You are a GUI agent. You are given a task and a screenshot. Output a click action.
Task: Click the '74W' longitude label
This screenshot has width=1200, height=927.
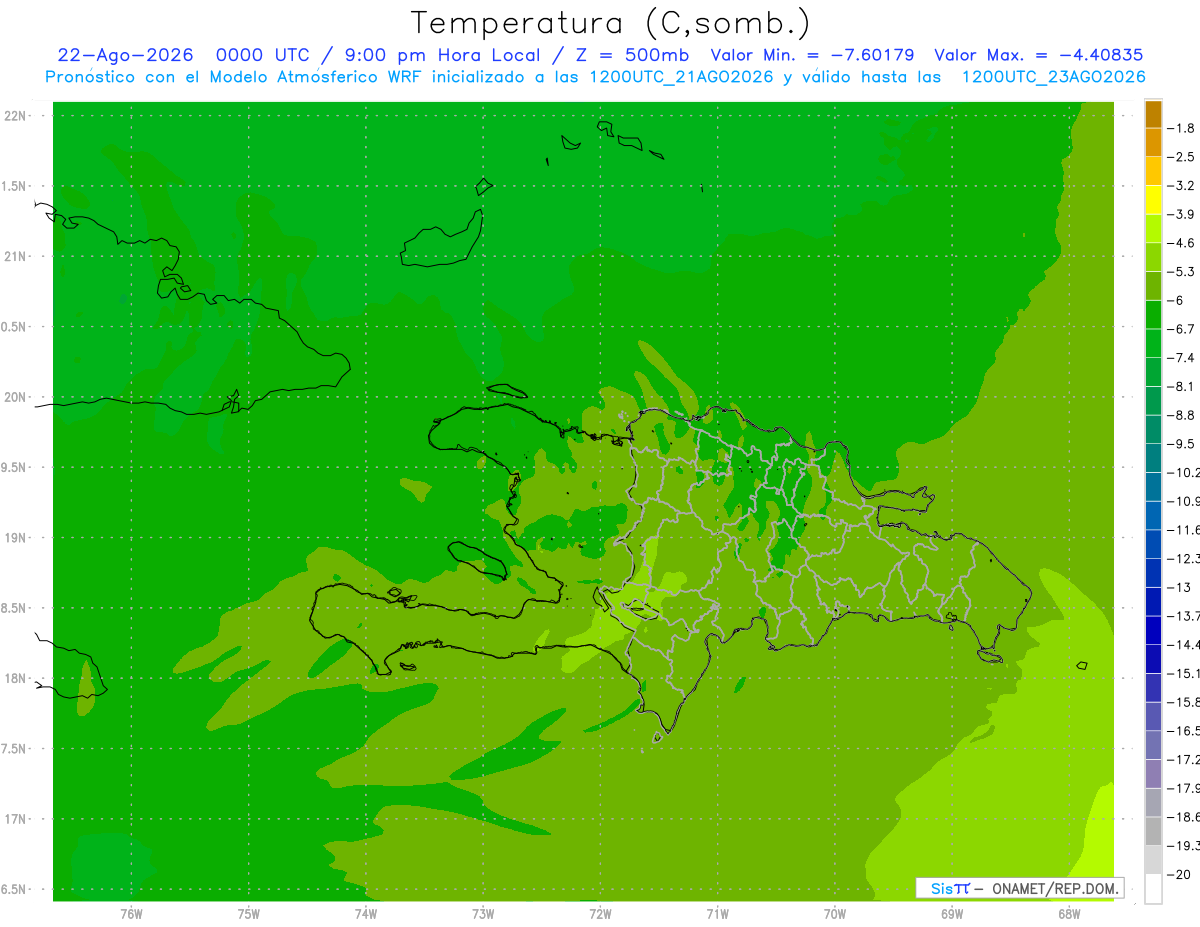pos(365,914)
